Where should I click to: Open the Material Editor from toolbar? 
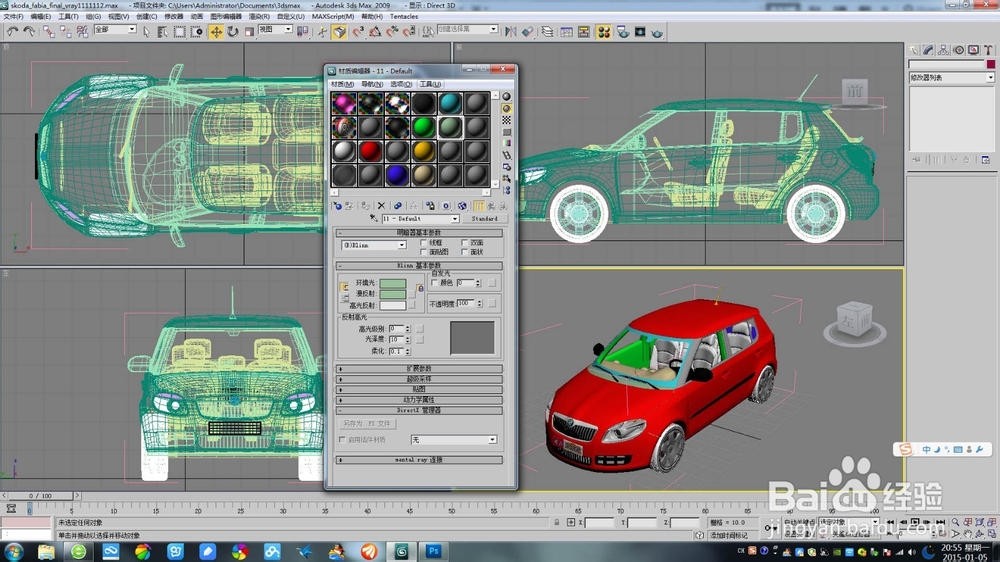tap(604, 32)
